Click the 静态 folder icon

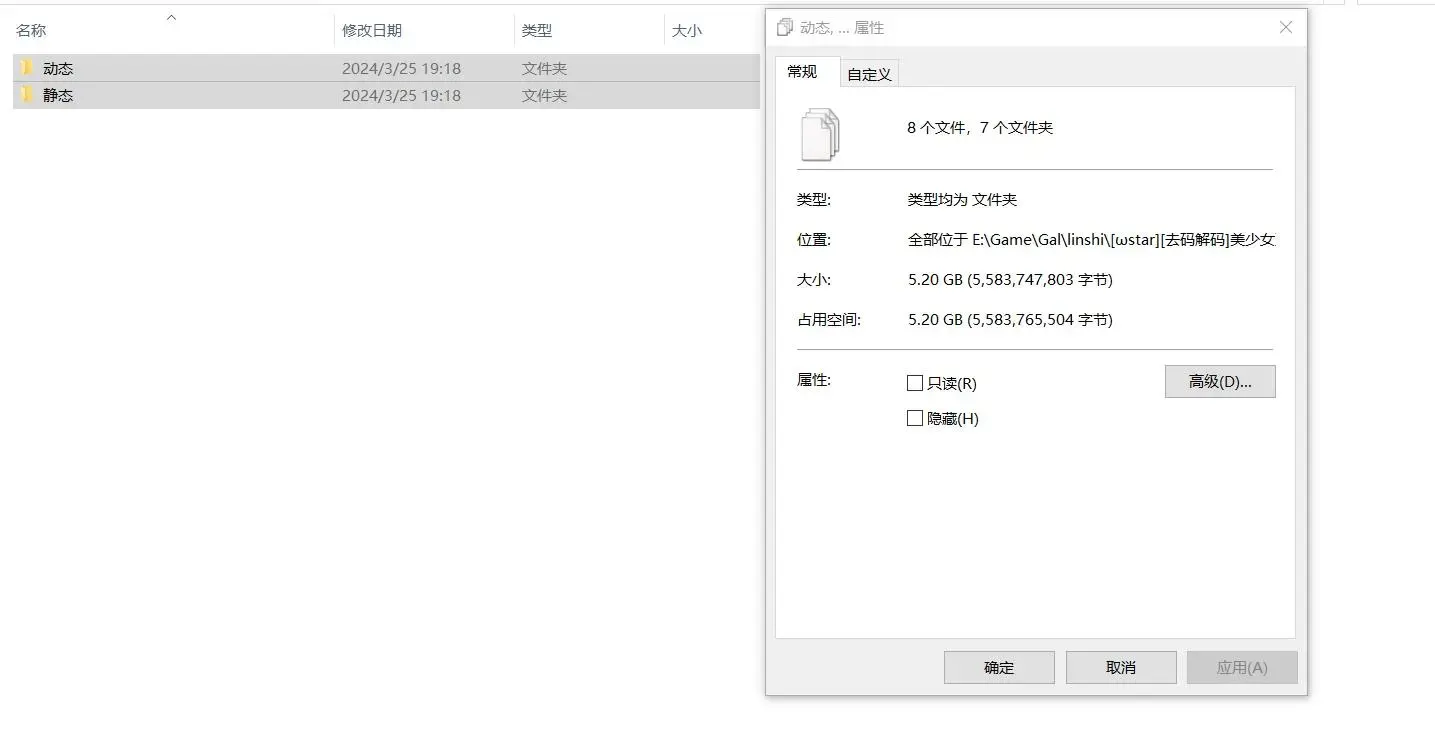[27, 95]
